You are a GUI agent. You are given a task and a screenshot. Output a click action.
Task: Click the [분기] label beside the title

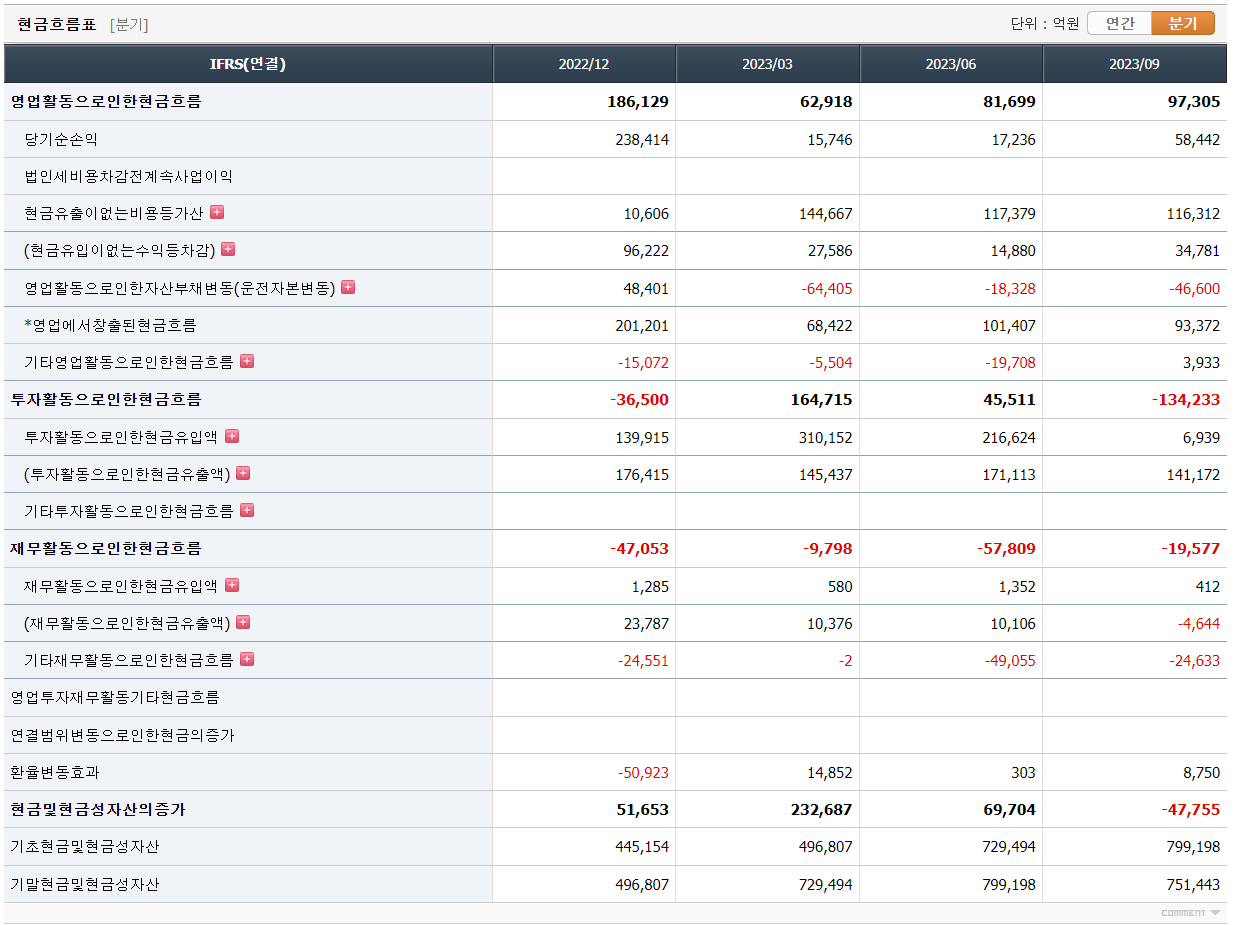click(129, 24)
